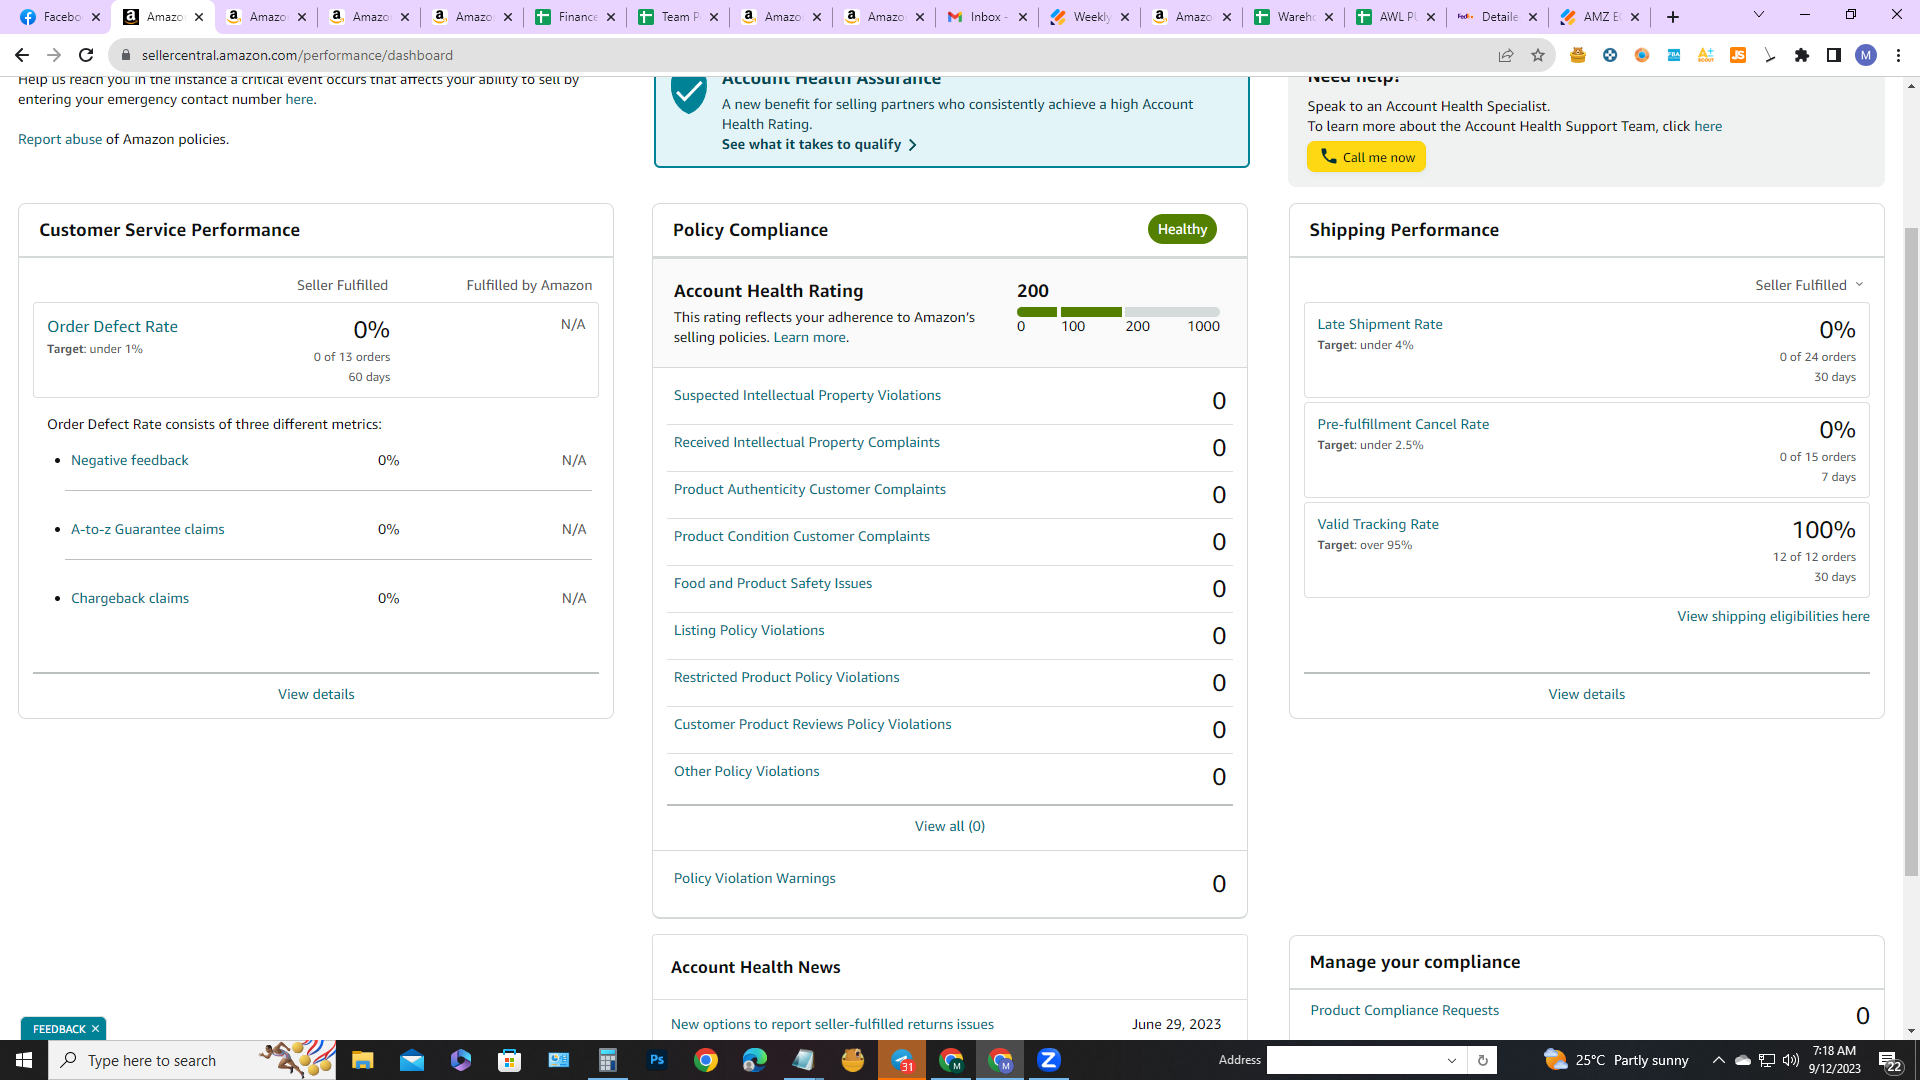Open Chargeback claims link
The height and width of the screenshot is (1080, 1920).
tap(130, 598)
